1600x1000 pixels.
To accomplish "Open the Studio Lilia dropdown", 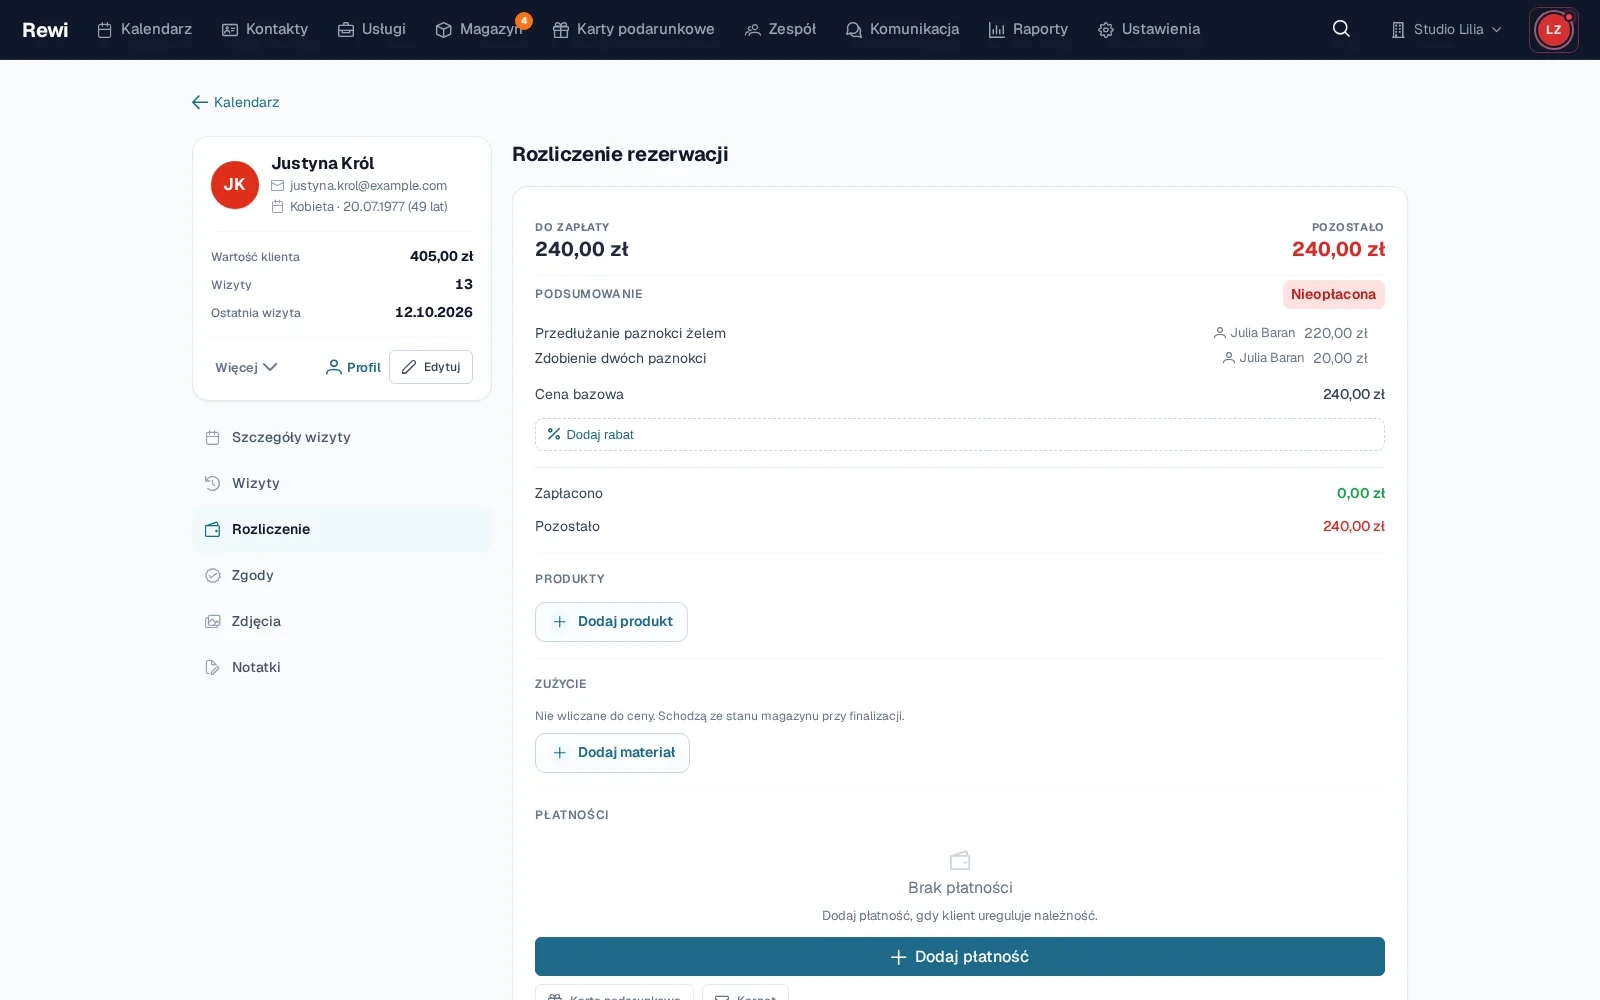I will point(1446,29).
